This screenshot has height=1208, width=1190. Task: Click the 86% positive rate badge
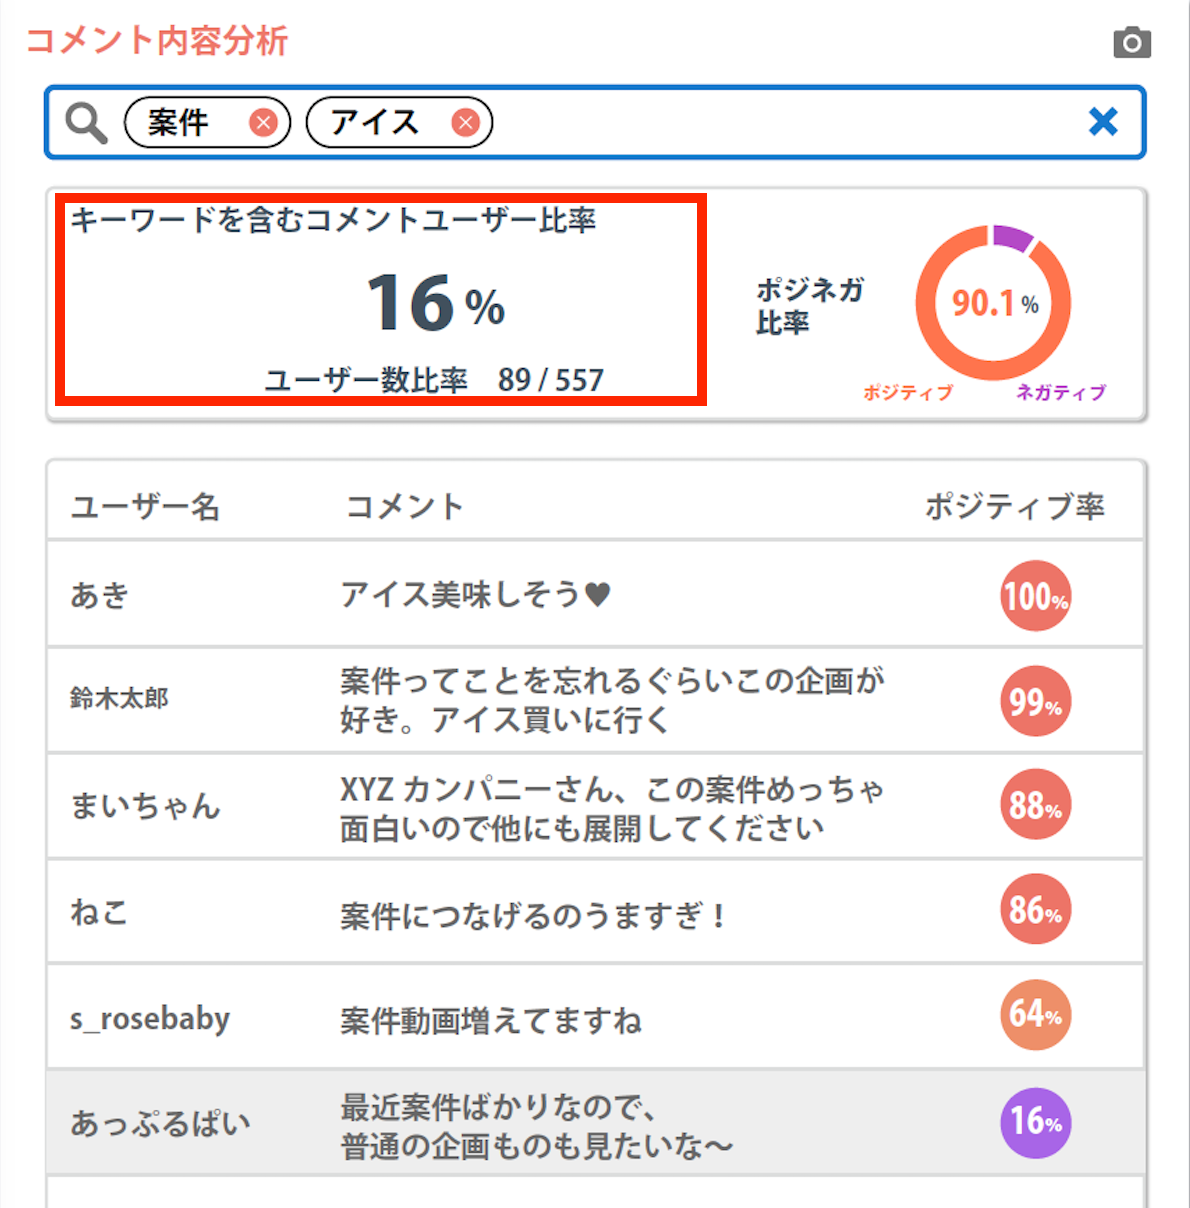1035,910
